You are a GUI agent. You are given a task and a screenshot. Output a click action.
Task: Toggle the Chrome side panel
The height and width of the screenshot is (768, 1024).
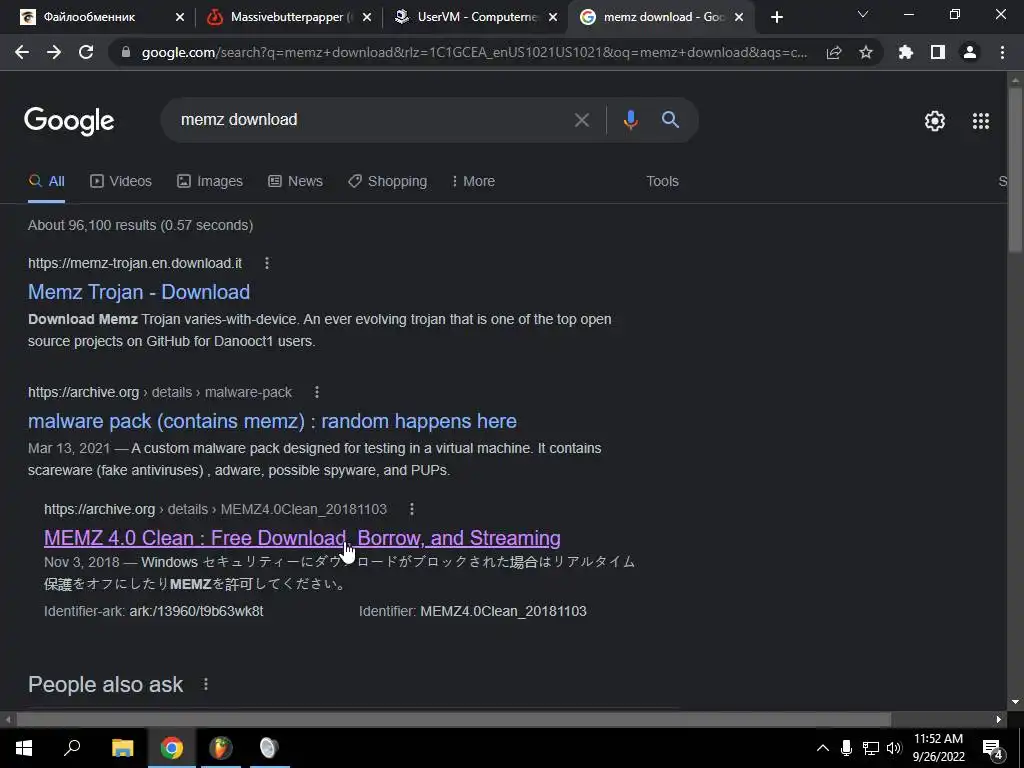tap(938, 53)
